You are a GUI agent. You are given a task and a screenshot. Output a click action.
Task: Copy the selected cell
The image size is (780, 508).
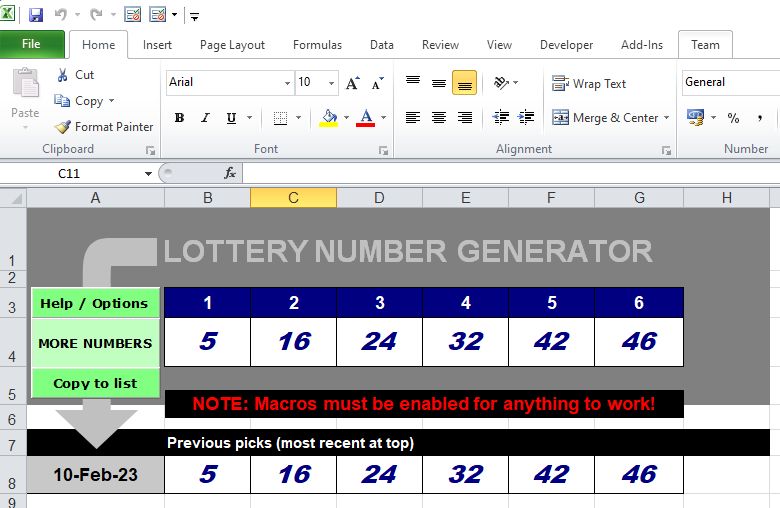[79, 101]
